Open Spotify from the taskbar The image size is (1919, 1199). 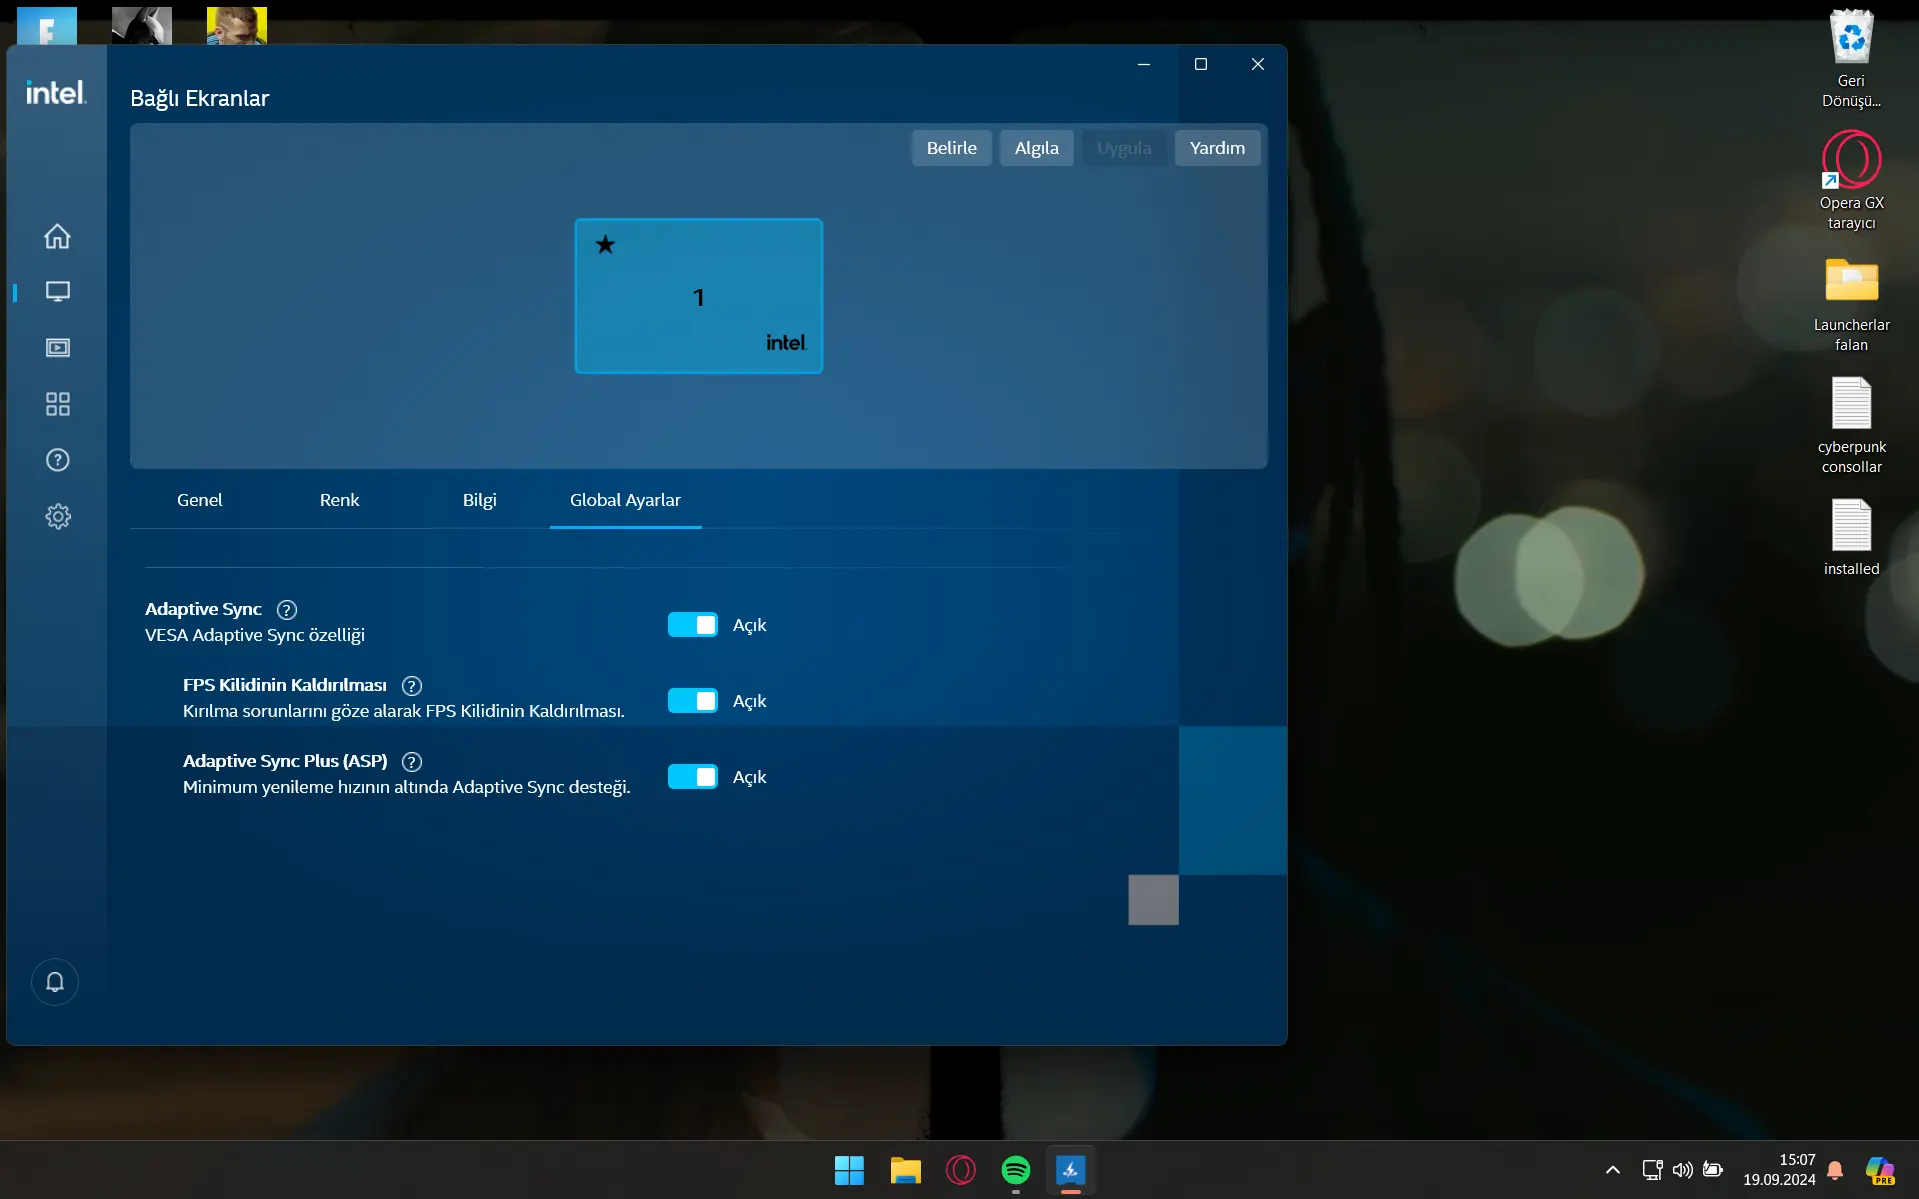pos(1016,1170)
